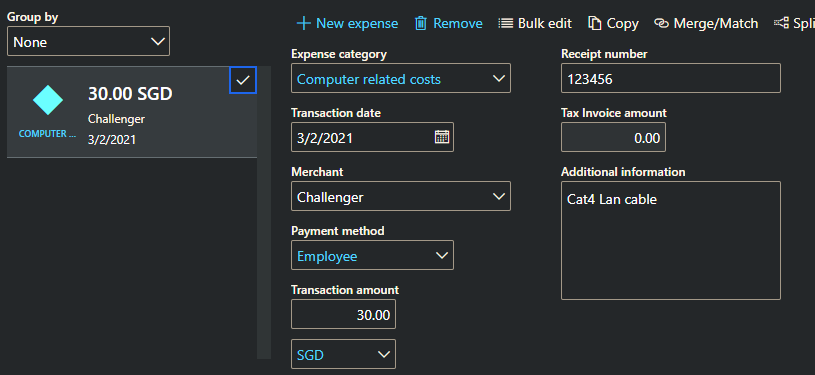The height and width of the screenshot is (375, 815).
Task: Click the Transaction date field 3/2/2021
Action: (x=372, y=137)
